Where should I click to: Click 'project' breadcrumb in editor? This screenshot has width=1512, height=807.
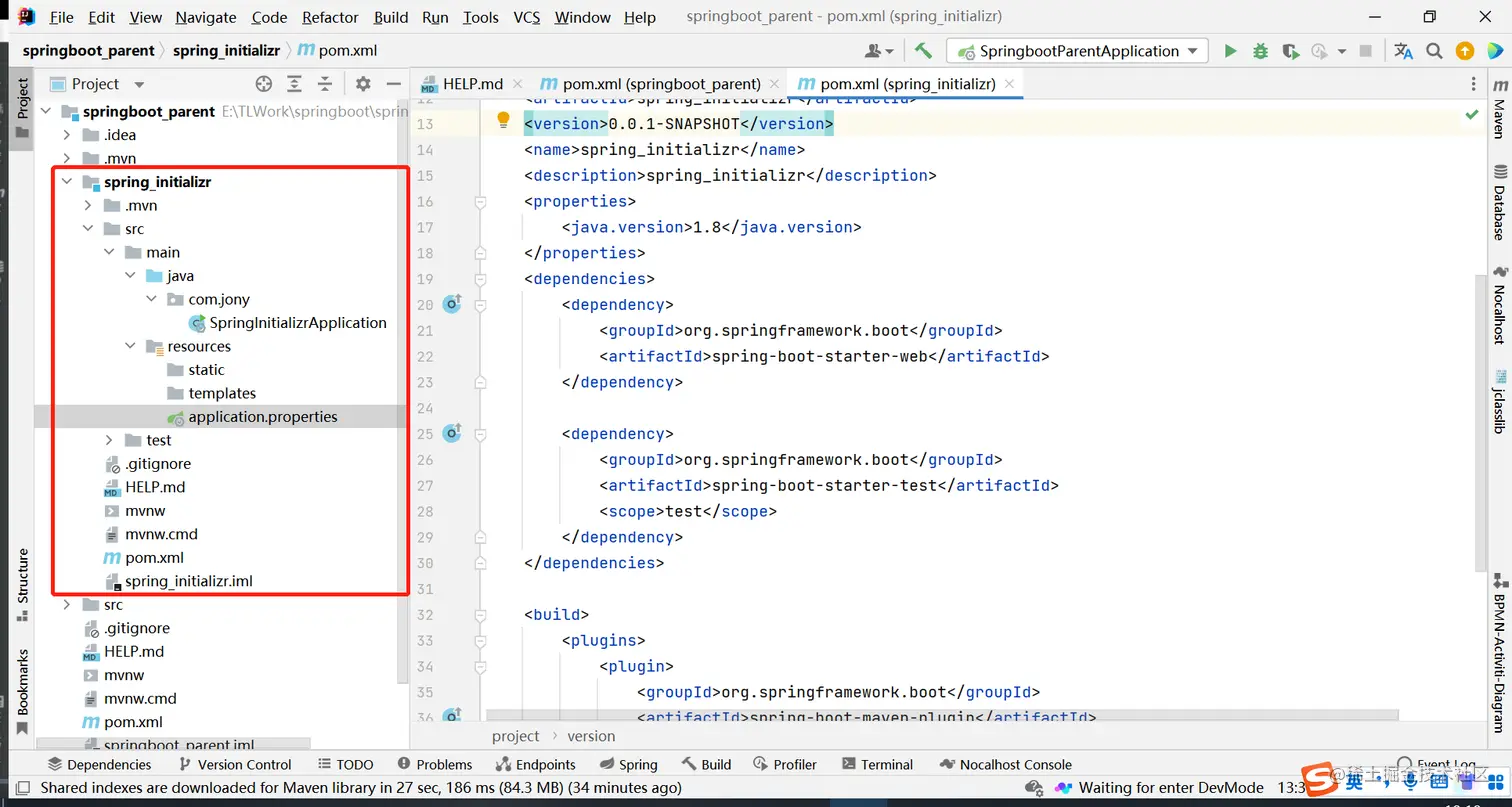coord(515,736)
